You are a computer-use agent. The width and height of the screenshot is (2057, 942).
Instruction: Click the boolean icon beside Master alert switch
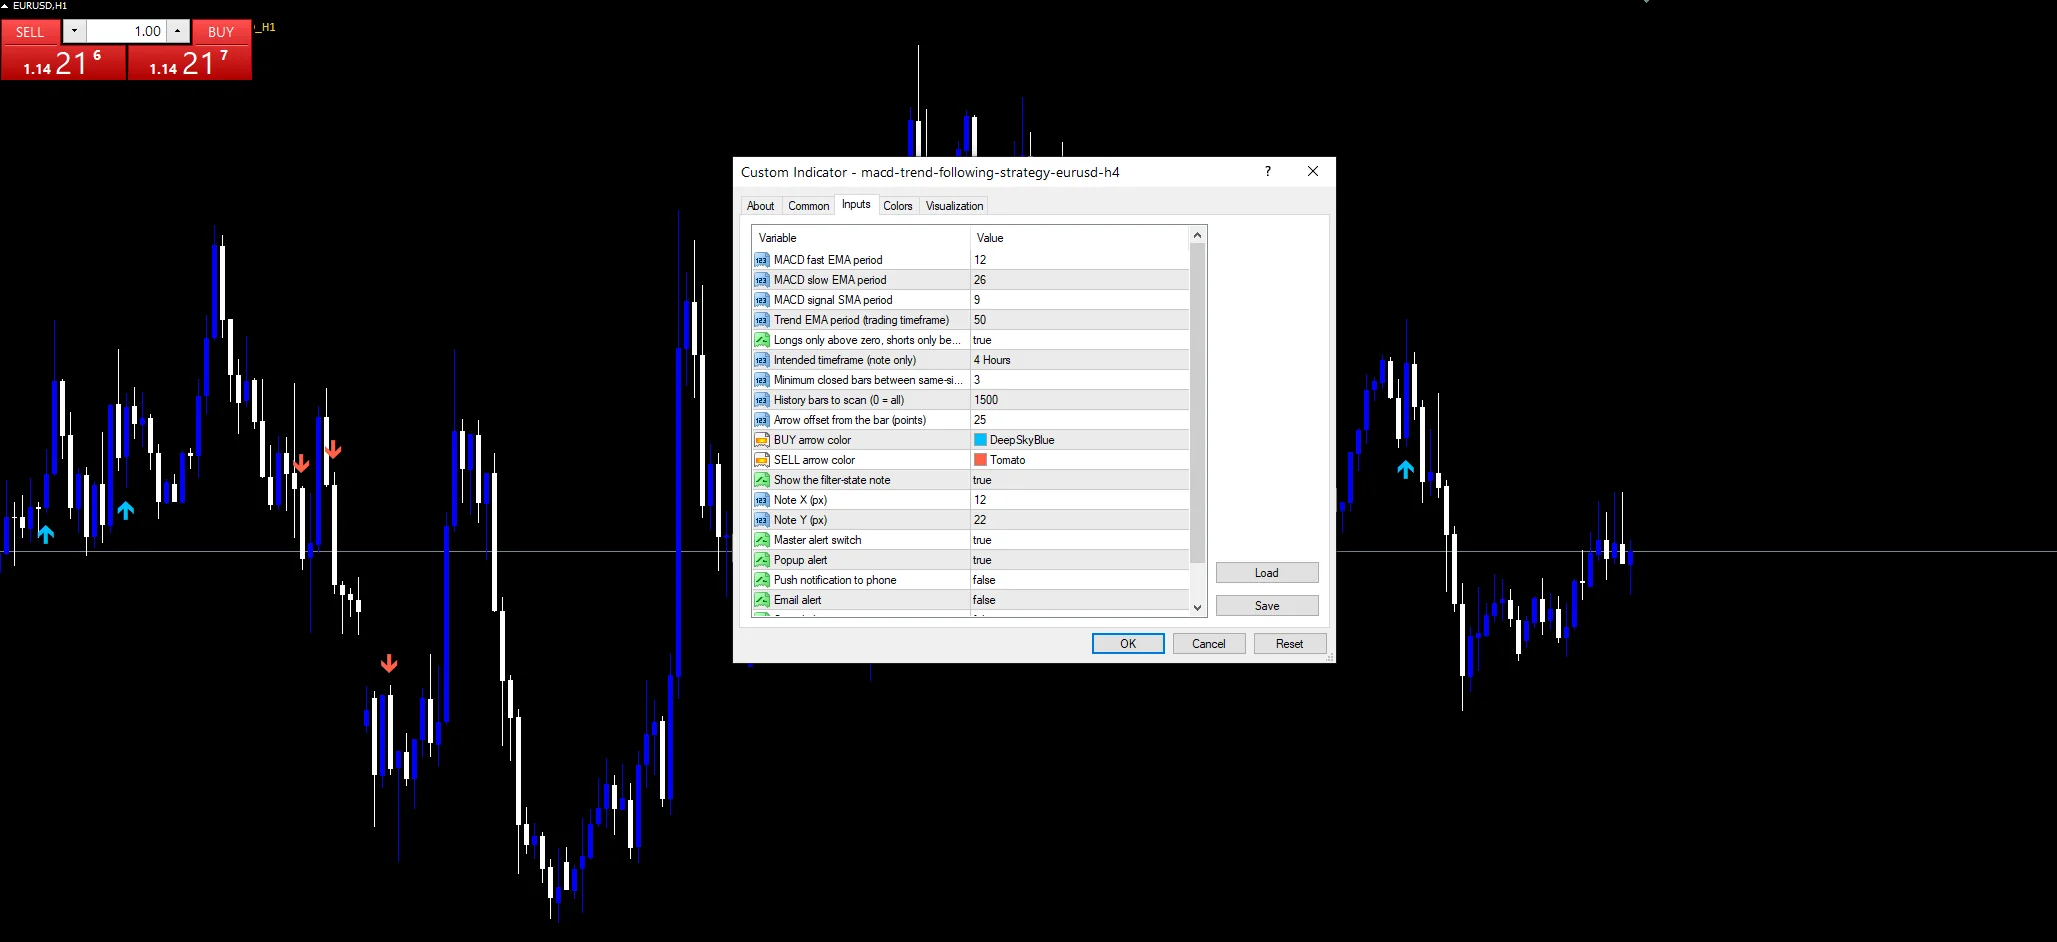tap(762, 540)
